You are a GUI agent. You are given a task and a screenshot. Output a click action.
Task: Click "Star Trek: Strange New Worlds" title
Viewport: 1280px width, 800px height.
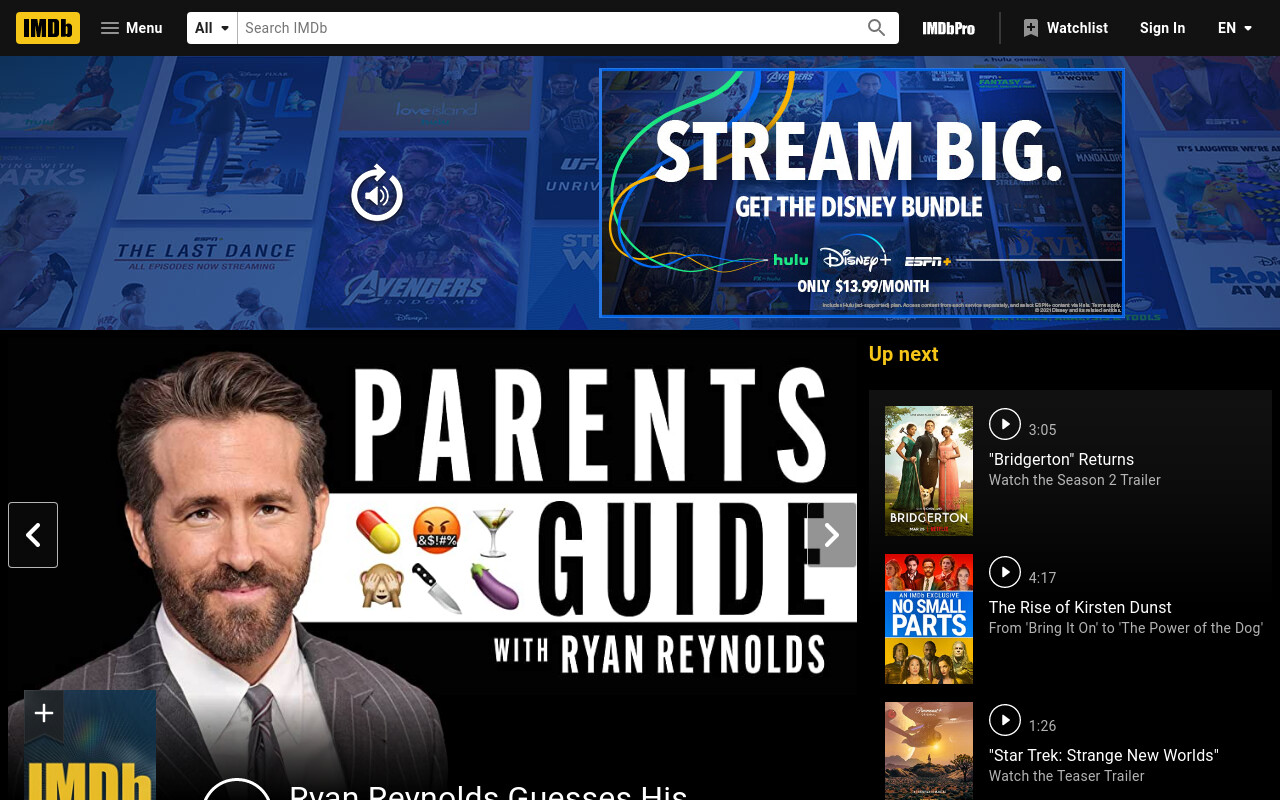tap(1104, 756)
